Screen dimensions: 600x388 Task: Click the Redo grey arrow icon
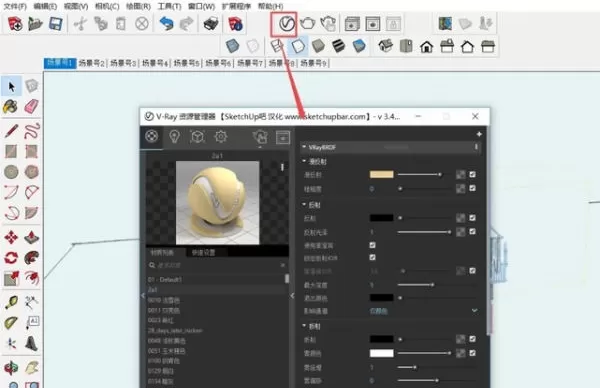(187, 24)
